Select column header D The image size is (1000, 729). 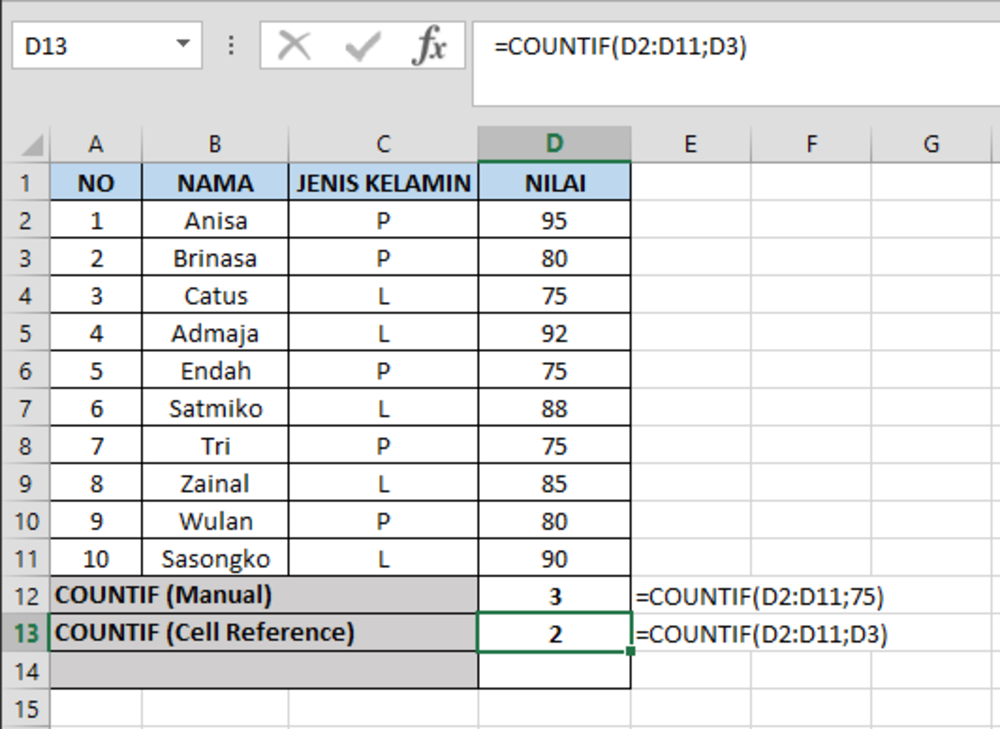click(x=554, y=143)
